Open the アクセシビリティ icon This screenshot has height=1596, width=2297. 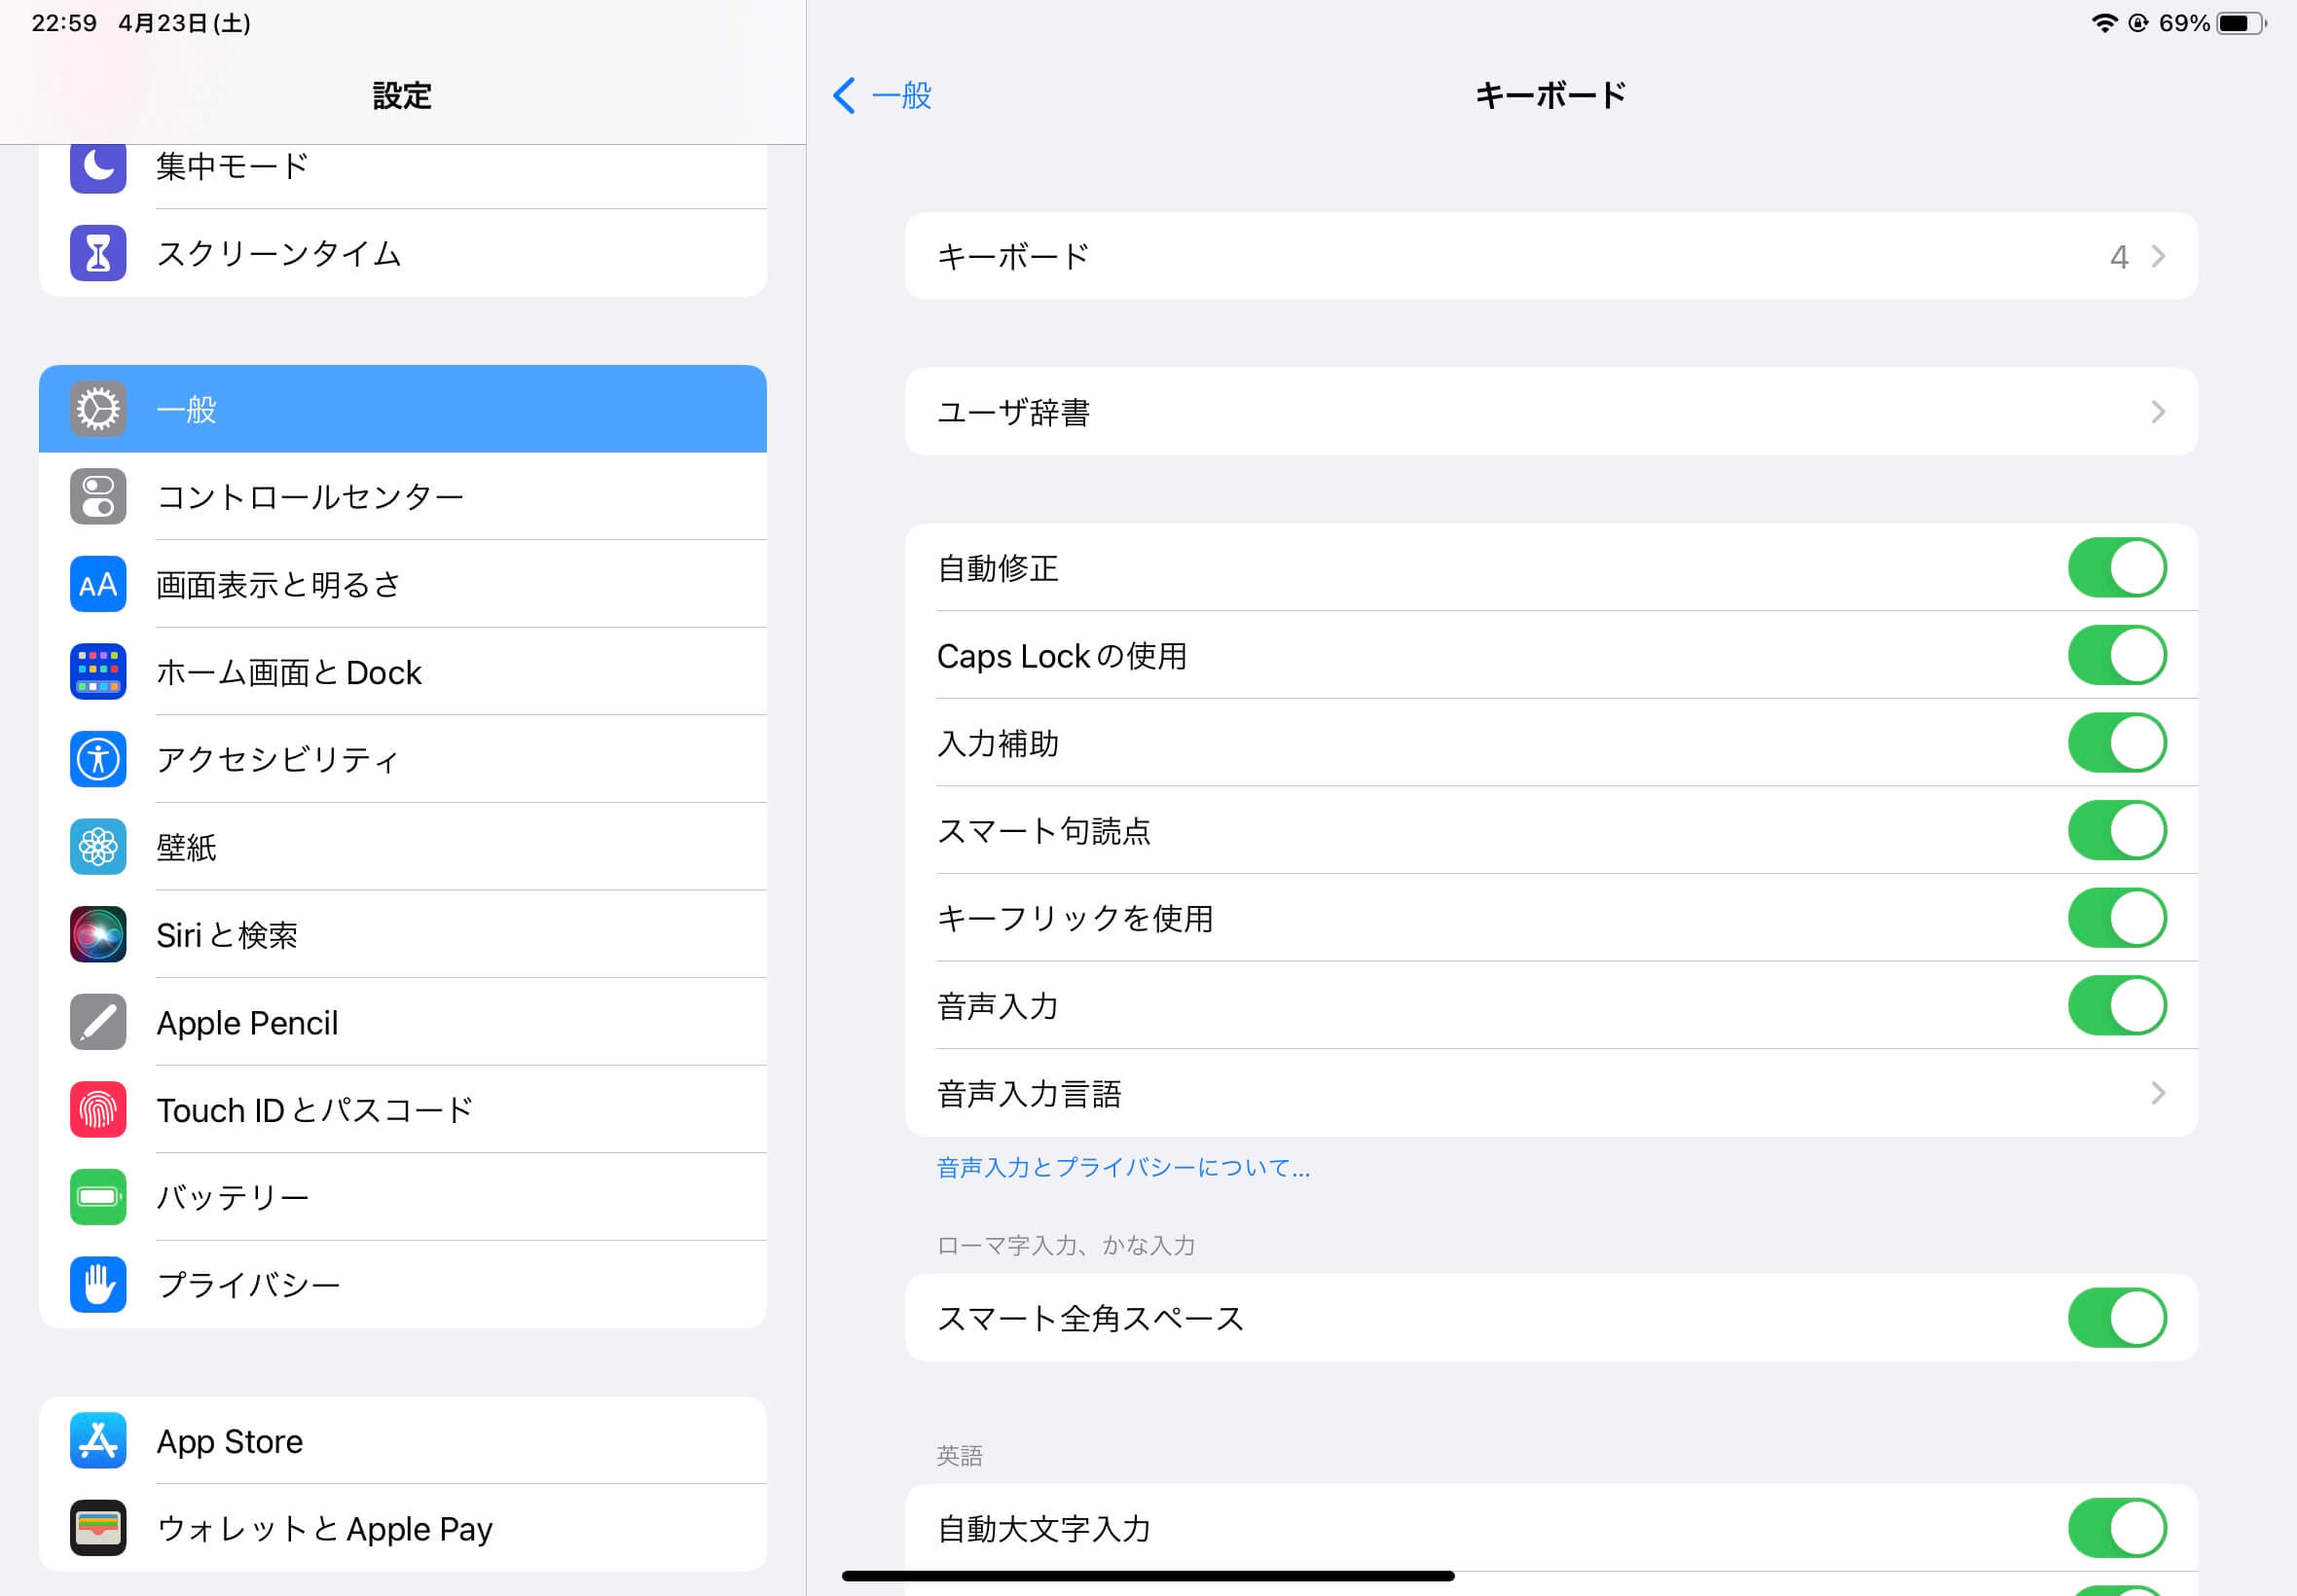click(98, 759)
